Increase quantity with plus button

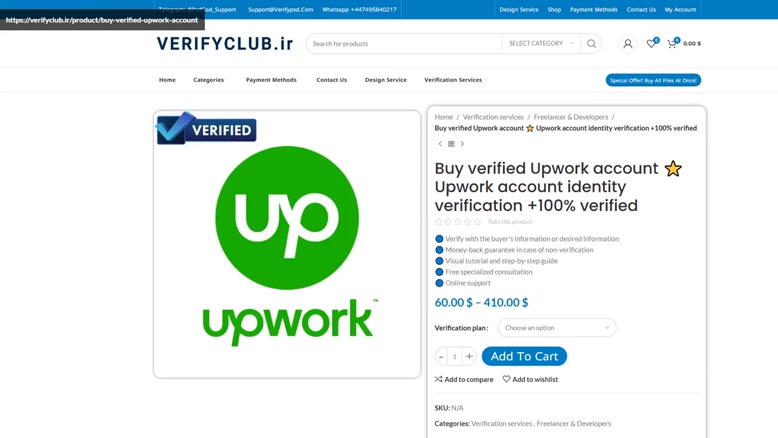coord(469,356)
